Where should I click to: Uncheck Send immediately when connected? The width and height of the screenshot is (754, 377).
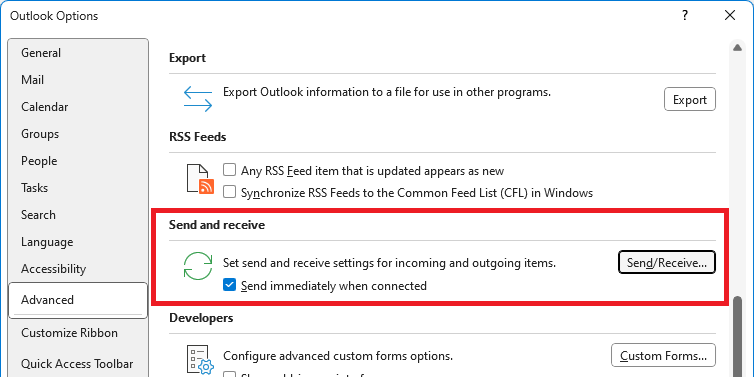[230, 286]
